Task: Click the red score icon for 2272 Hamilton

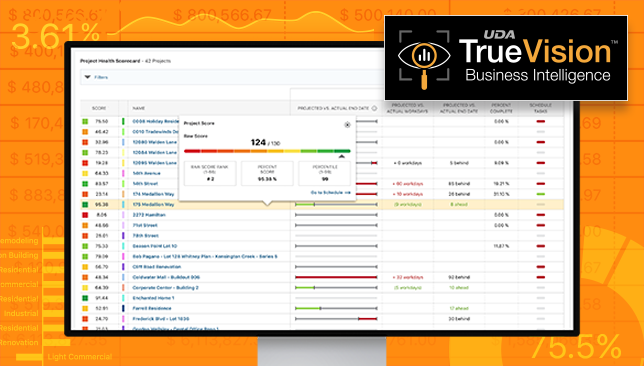Action: (85, 215)
